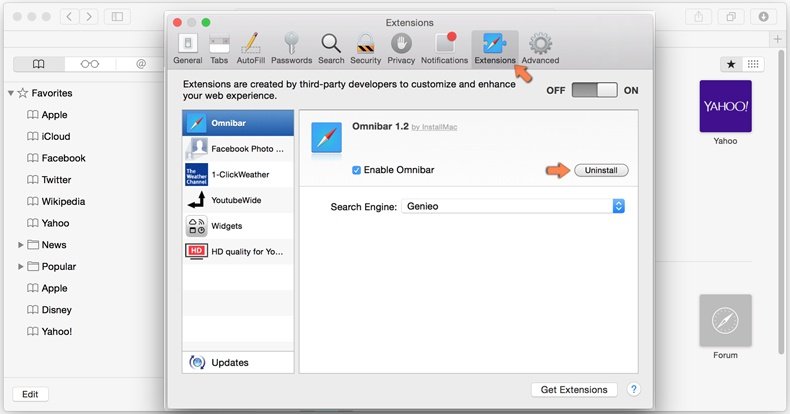
Task: Open the Twitter bookmark
Action: [x=49, y=180]
